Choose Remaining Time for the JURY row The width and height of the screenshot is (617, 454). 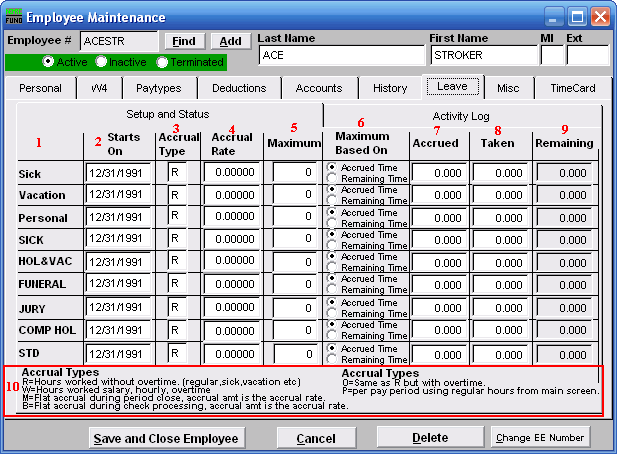(332, 313)
